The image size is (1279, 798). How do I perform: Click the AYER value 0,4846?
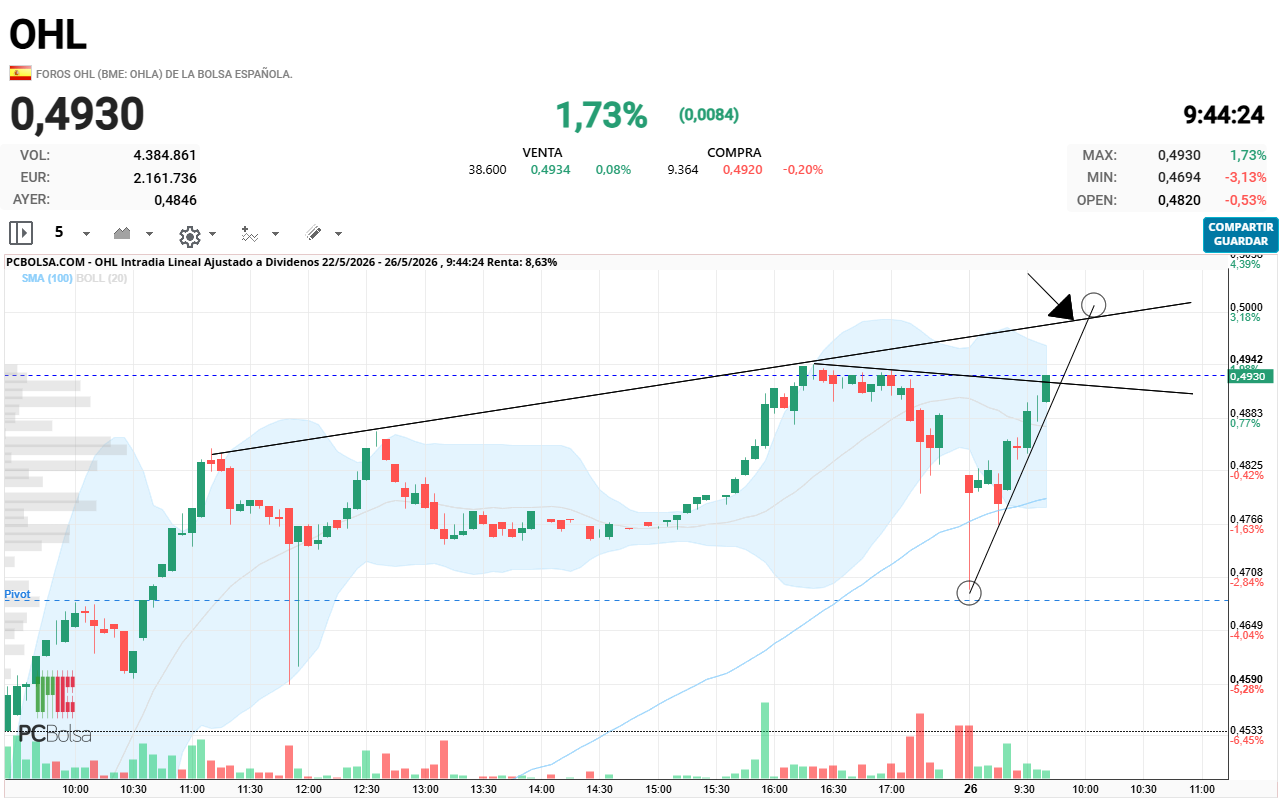[175, 199]
